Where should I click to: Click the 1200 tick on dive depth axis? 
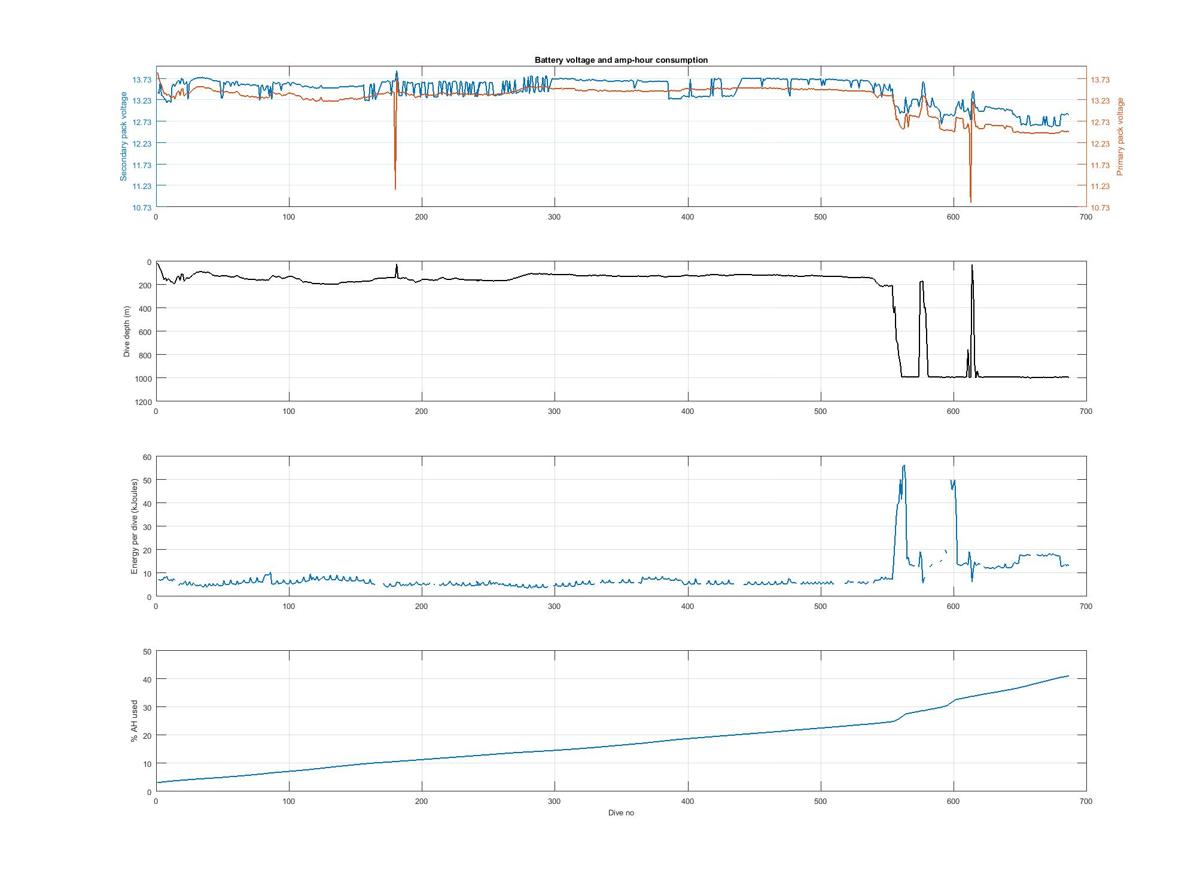[x=143, y=401]
